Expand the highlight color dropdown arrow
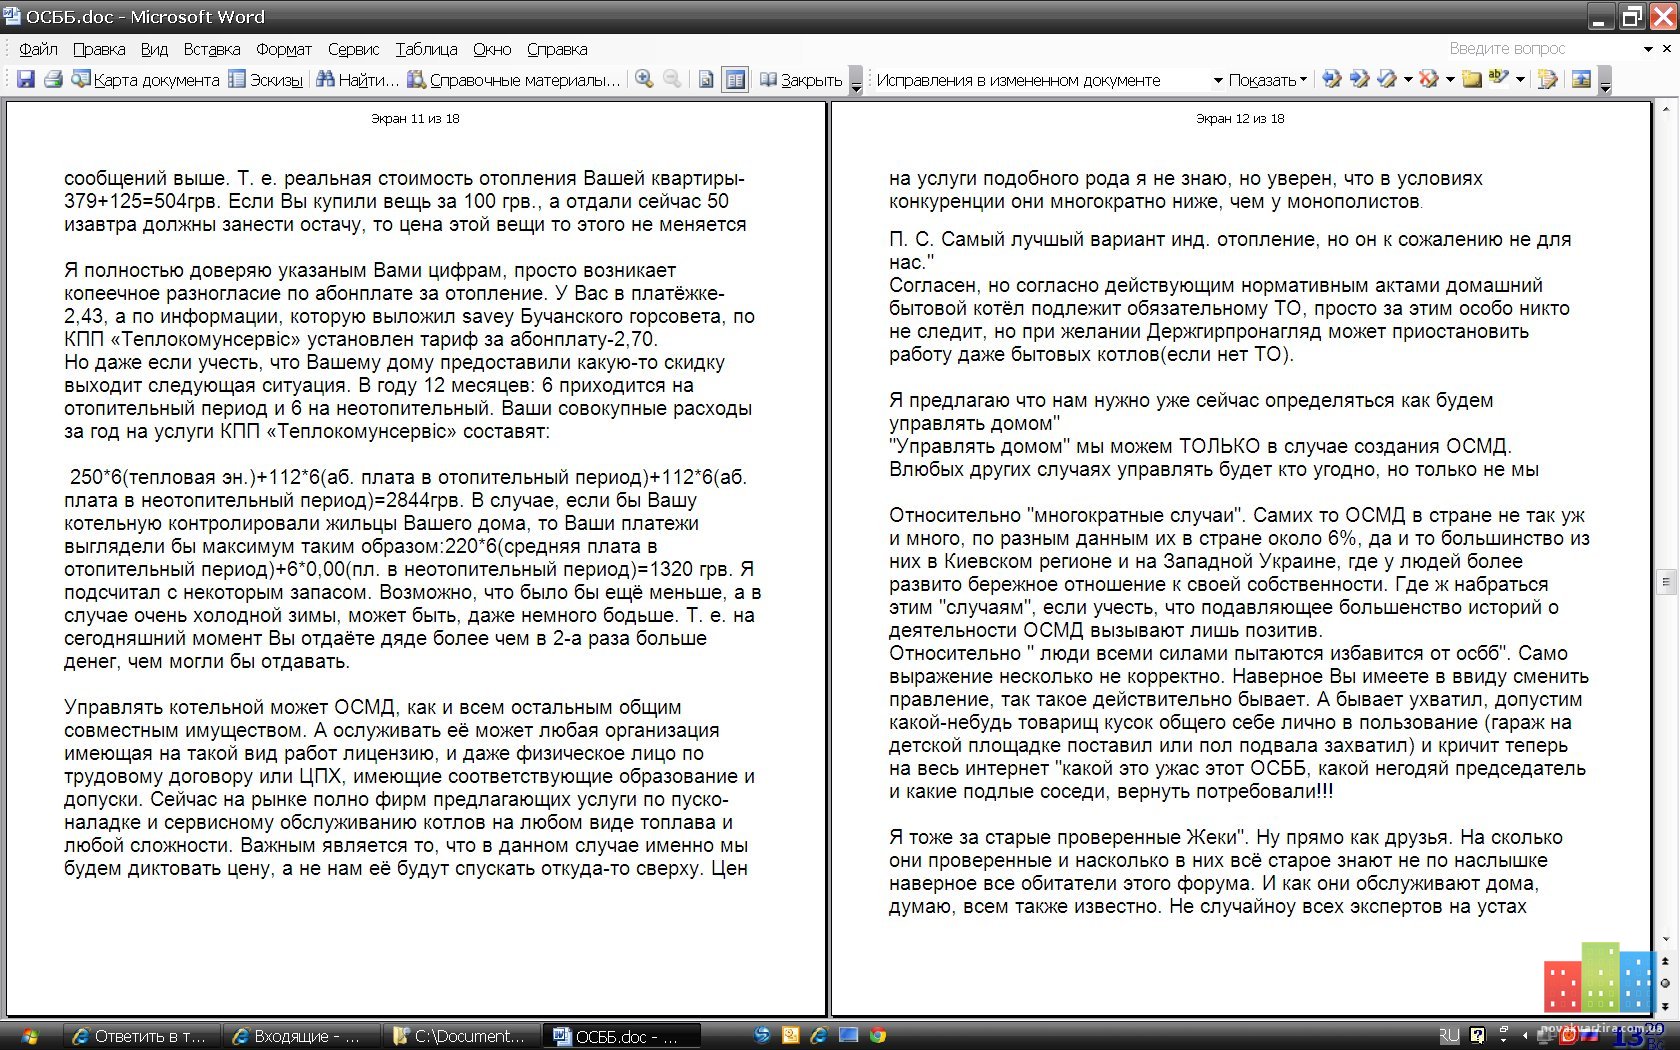Viewport: 1680px width, 1050px height. 1520,80
